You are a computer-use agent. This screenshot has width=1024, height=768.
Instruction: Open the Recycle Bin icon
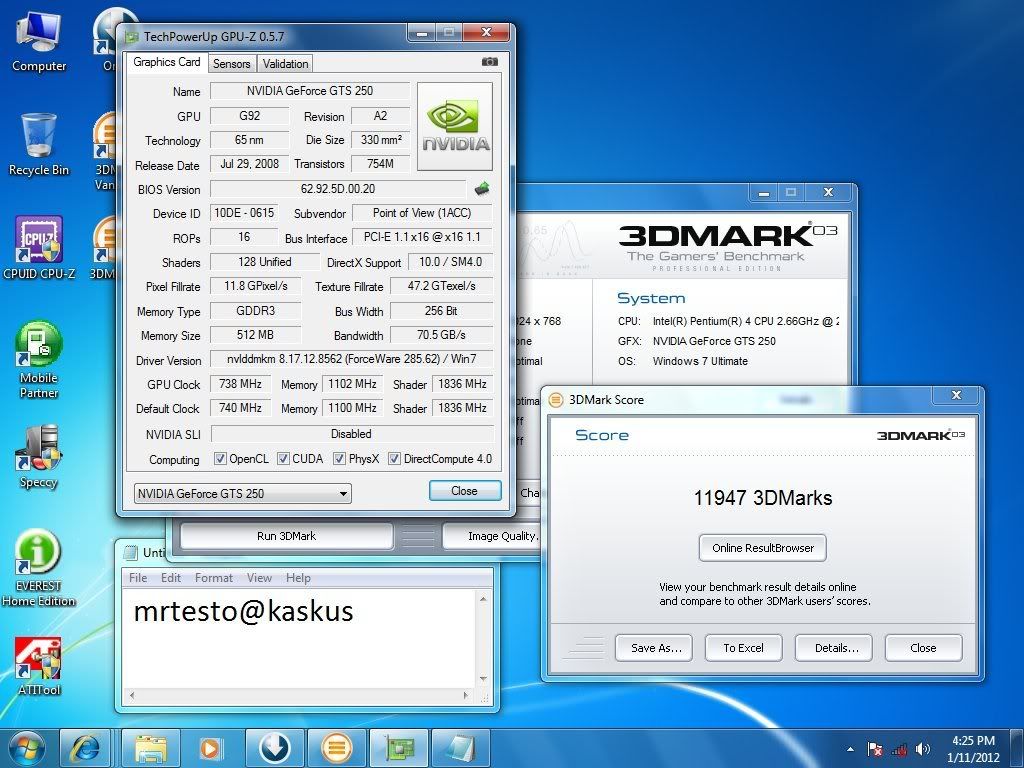[39, 145]
